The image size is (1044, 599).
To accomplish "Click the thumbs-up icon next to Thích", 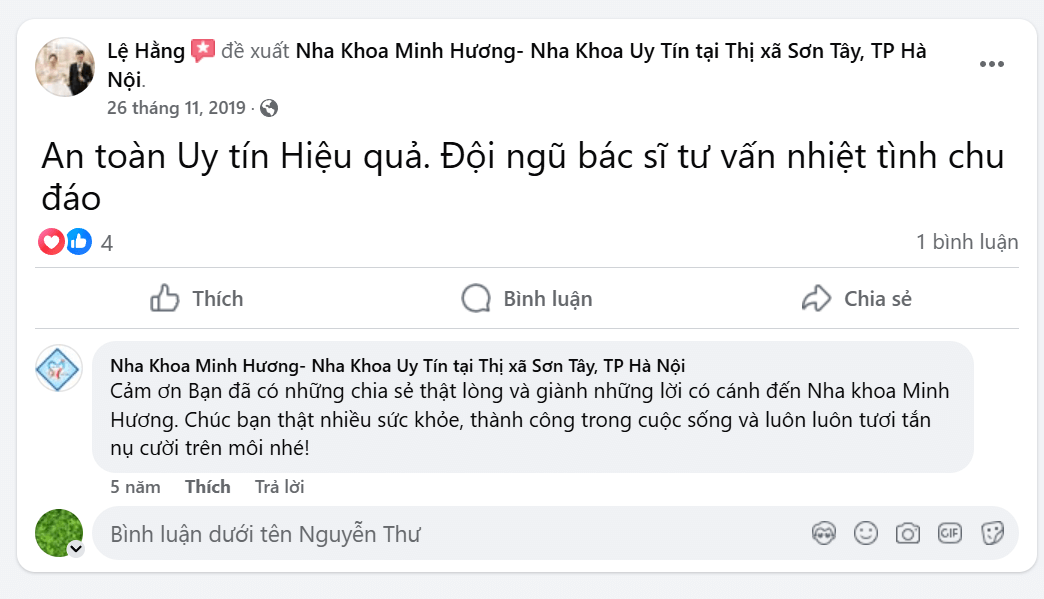I will tap(163, 298).
